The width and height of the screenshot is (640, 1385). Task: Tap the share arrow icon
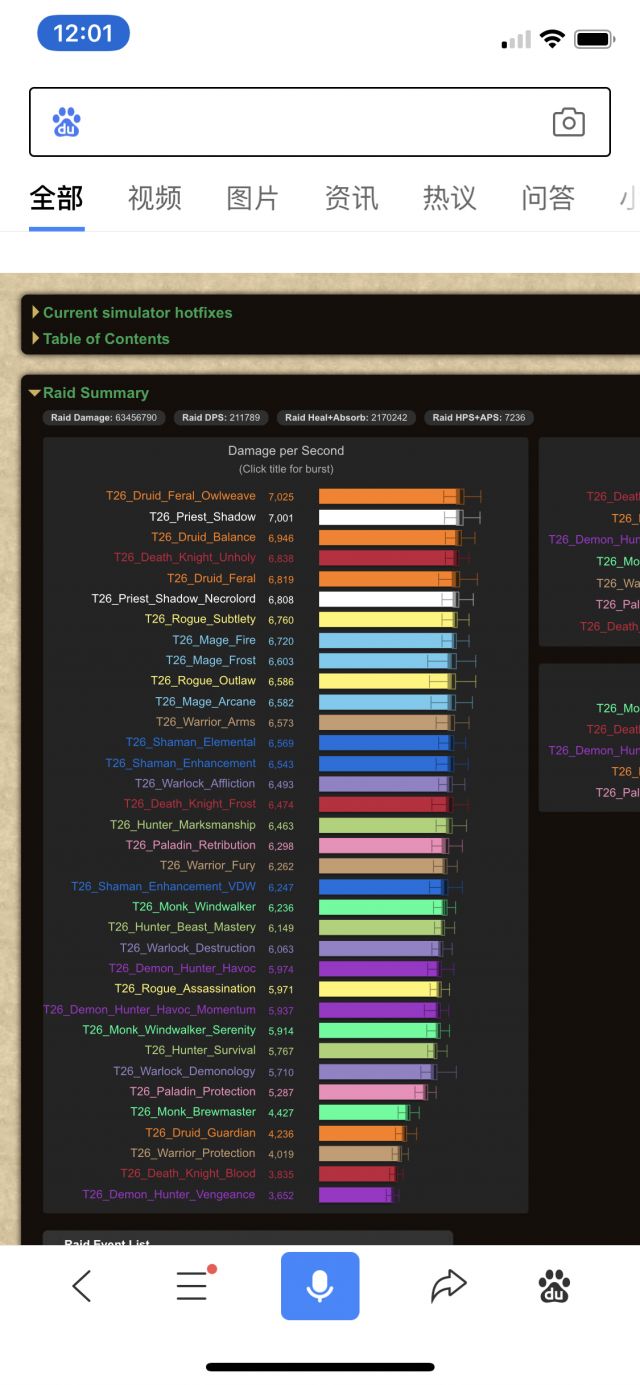click(448, 1286)
